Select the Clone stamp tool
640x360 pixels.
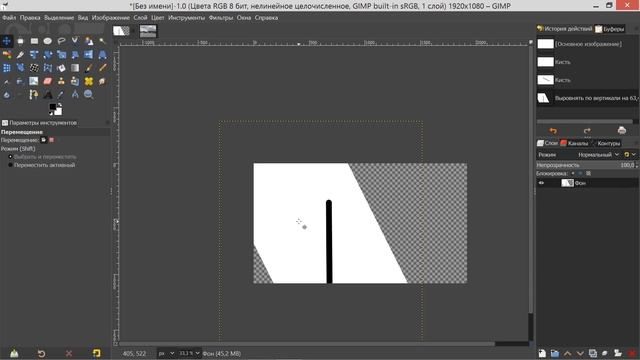[x=61, y=81]
